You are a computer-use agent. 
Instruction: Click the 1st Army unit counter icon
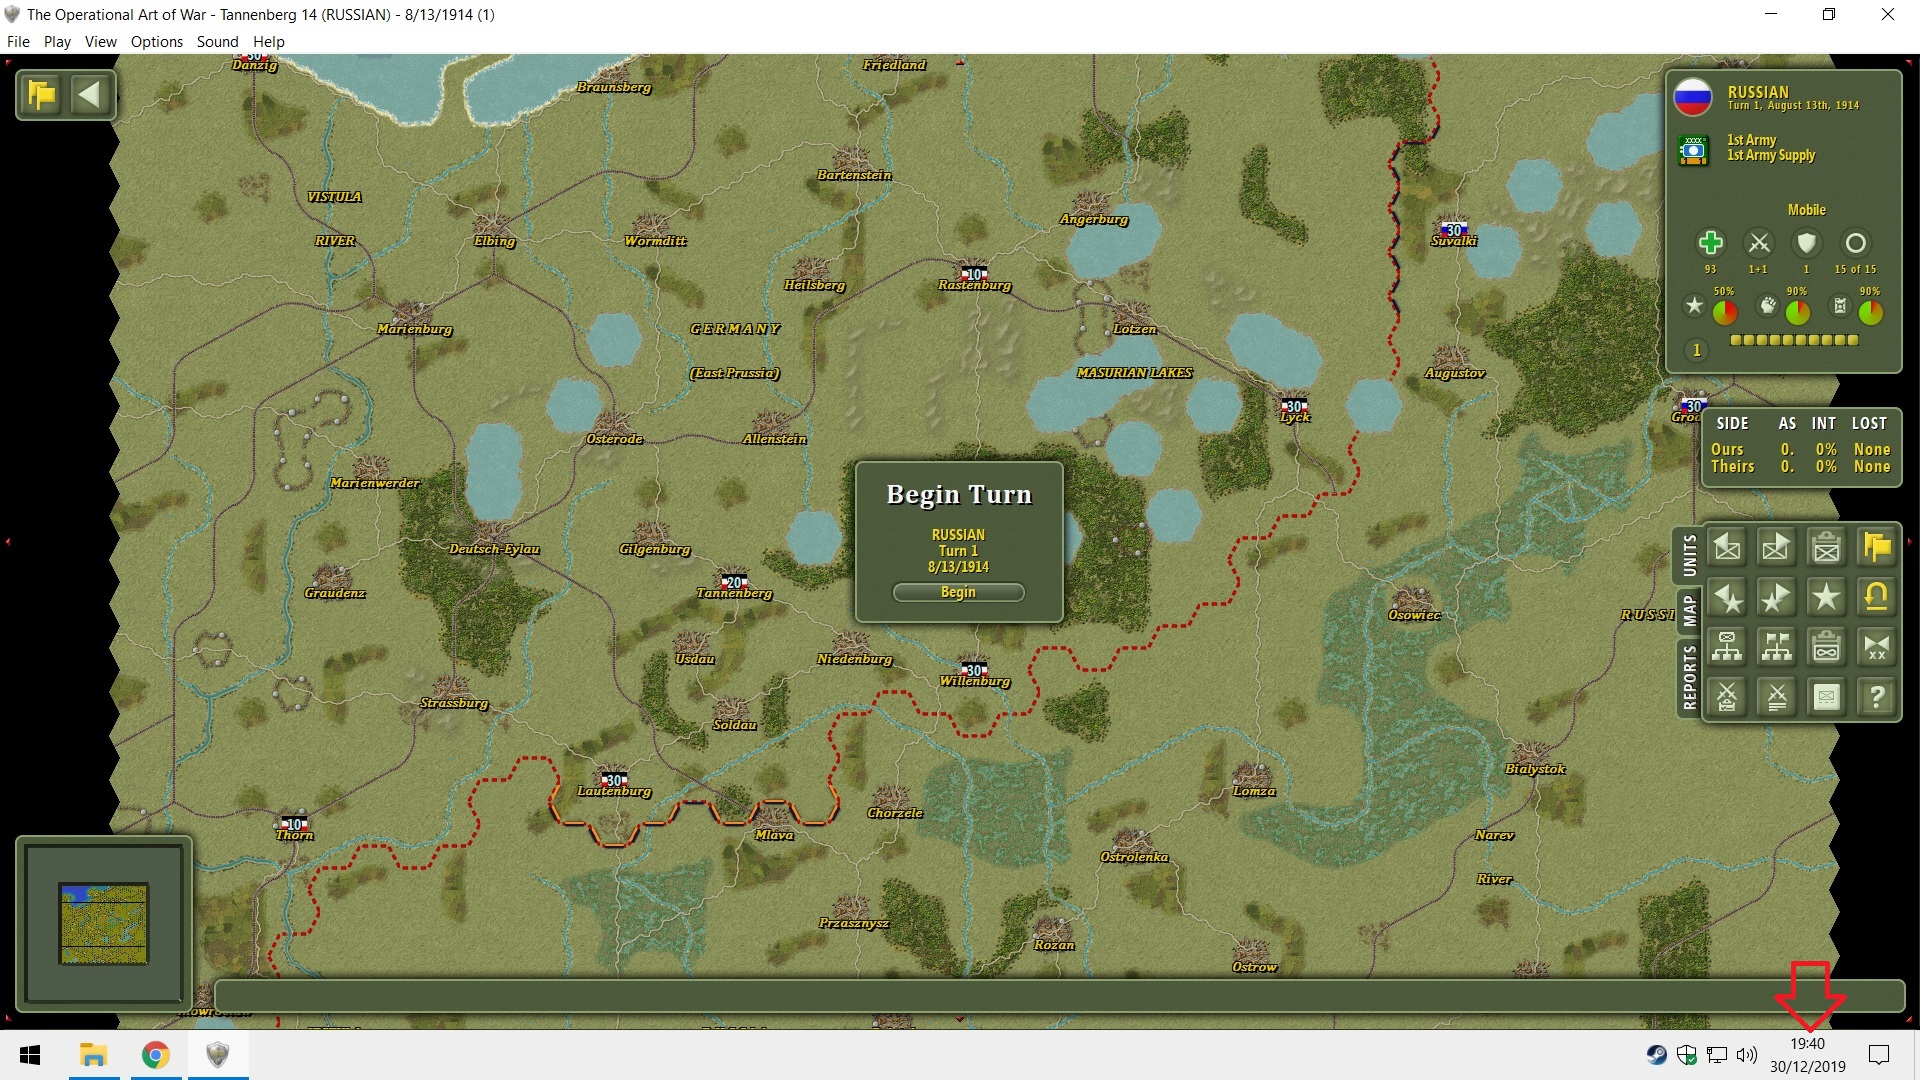coord(1693,150)
